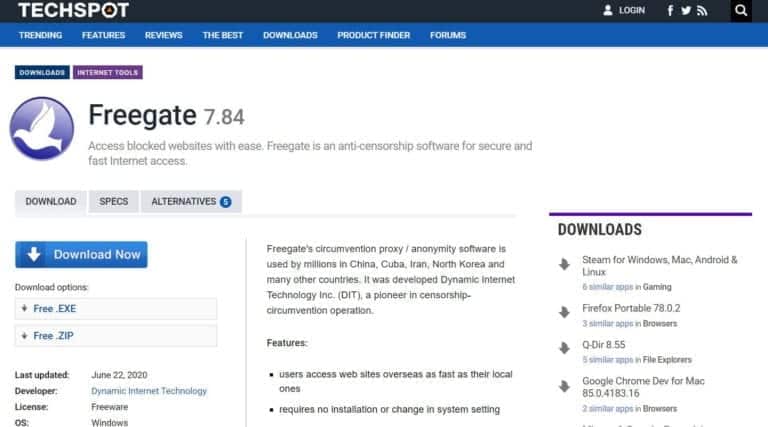Viewport: 768px width, 427px height.
Task: Click the Internet Tools category tag
Action: [109, 73]
